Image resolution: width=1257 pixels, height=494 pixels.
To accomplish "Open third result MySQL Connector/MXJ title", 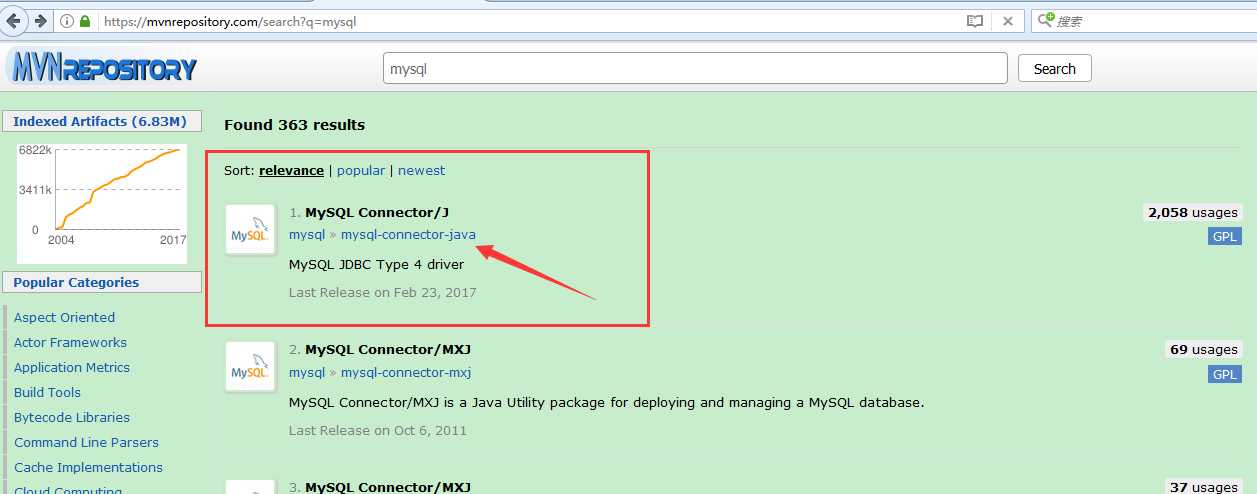I will point(388,487).
